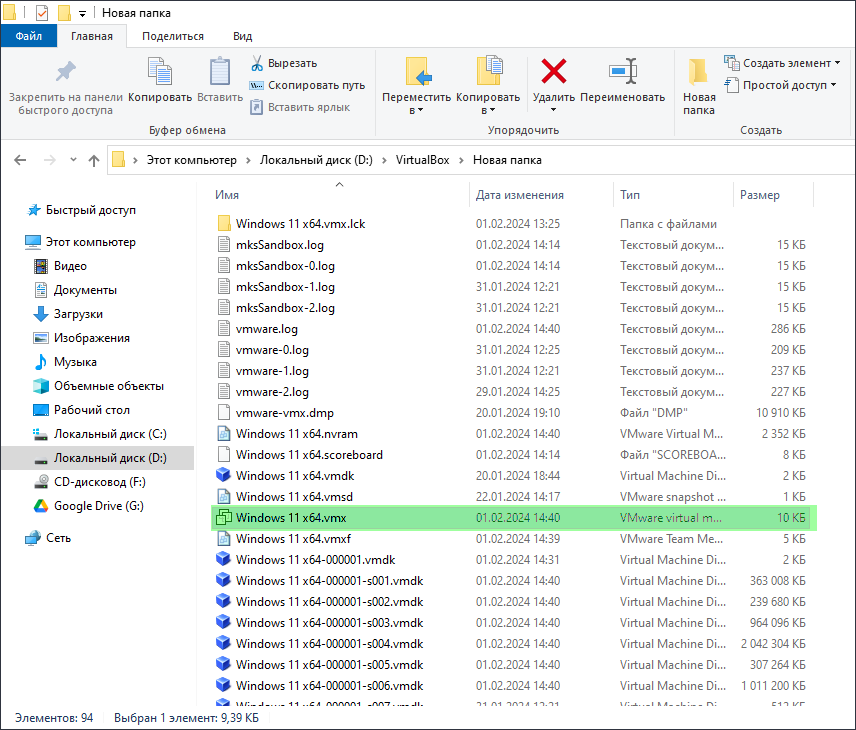Open Загрузки in the navigation pane
The width and height of the screenshot is (856, 730).
pos(78,314)
